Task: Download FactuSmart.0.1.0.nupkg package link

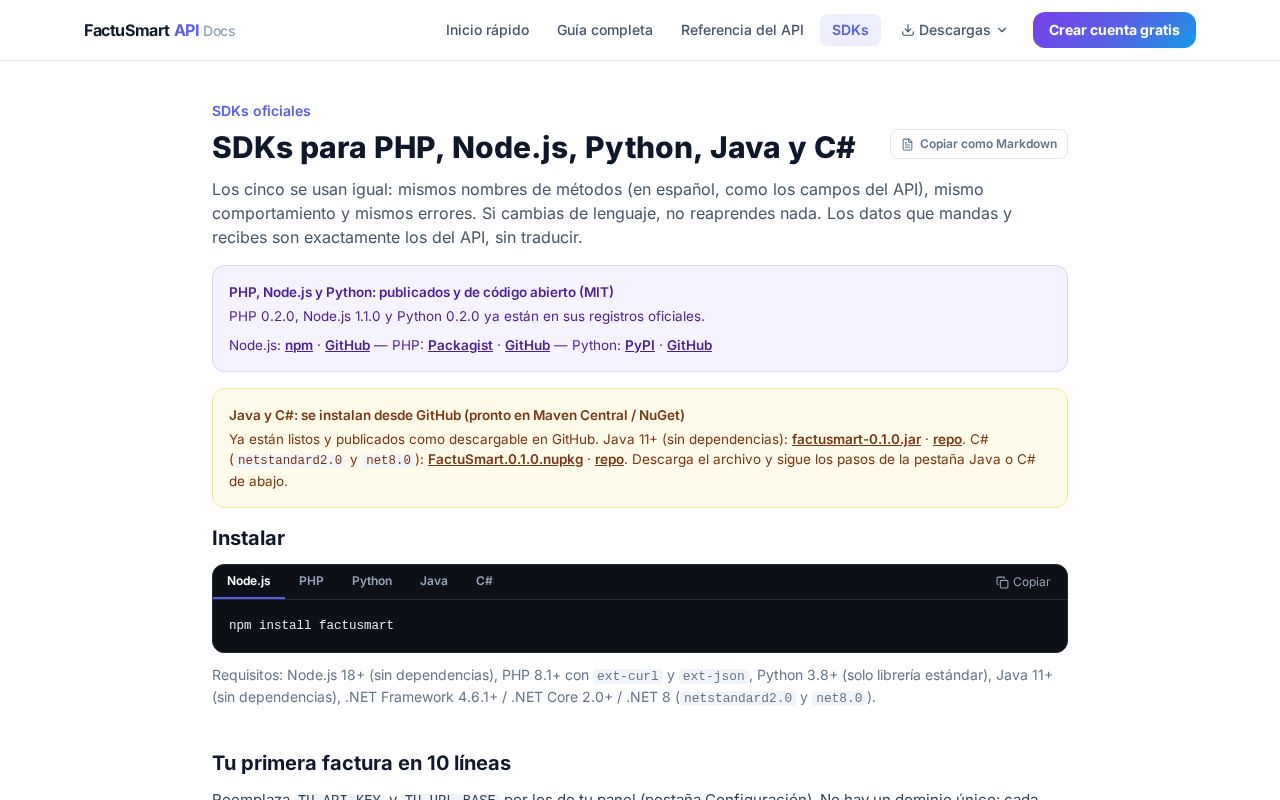Action: [505, 459]
